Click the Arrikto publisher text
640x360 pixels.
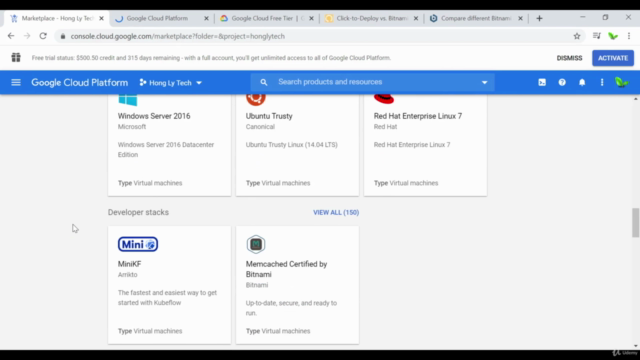coord(127,275)
